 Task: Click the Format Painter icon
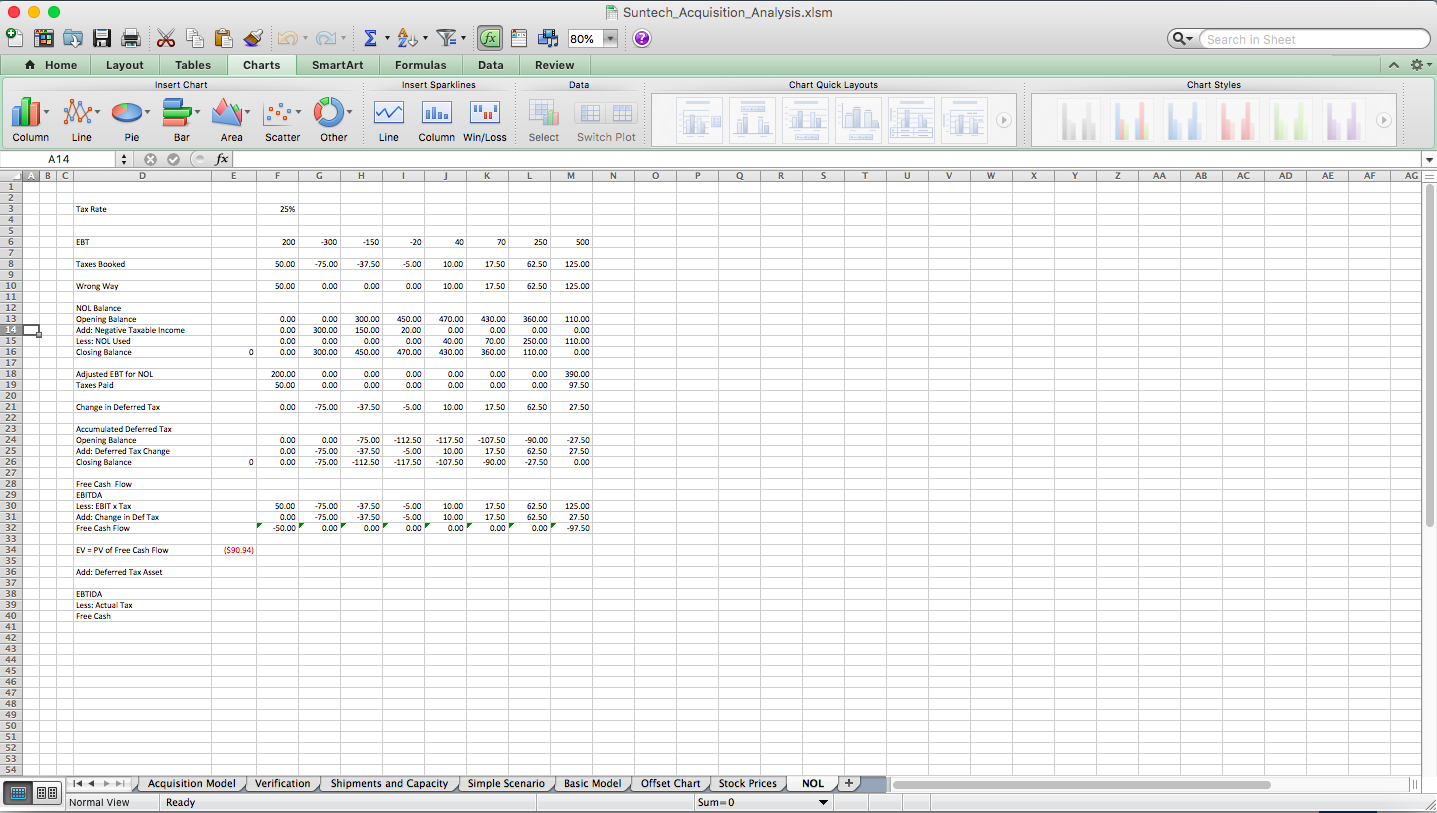254,38
